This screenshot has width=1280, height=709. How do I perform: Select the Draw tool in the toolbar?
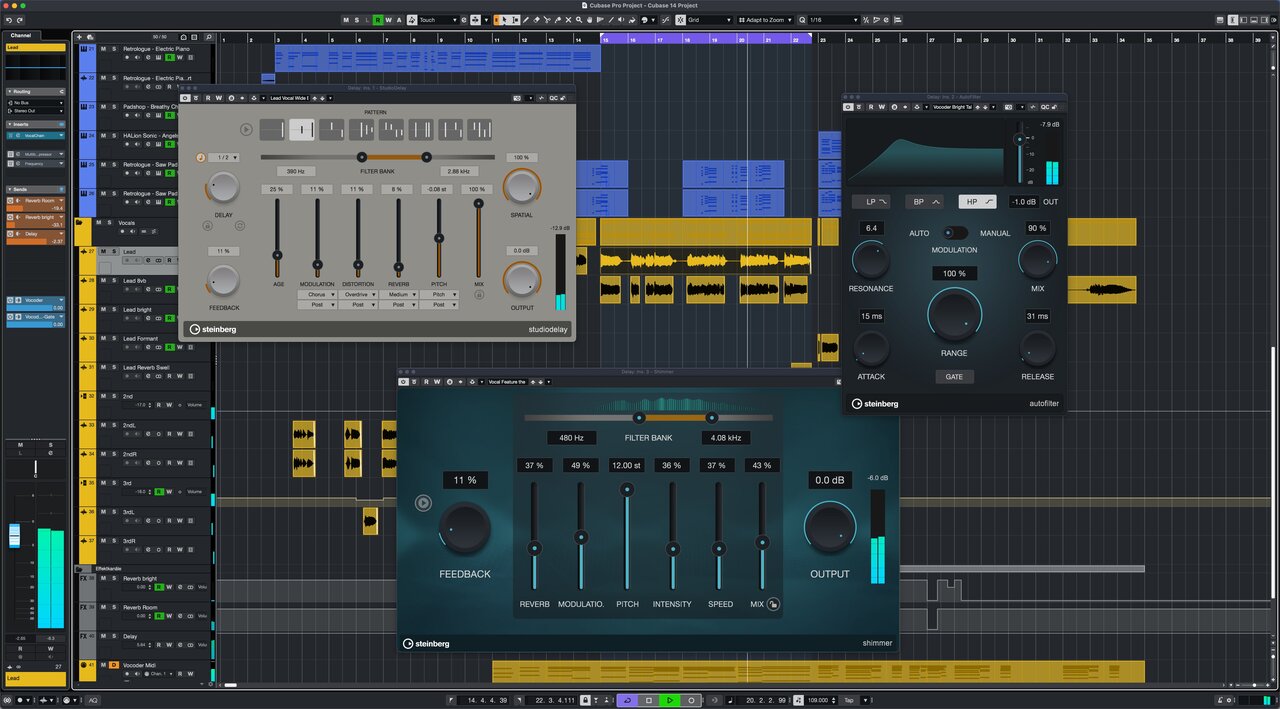tap(527, 19)
